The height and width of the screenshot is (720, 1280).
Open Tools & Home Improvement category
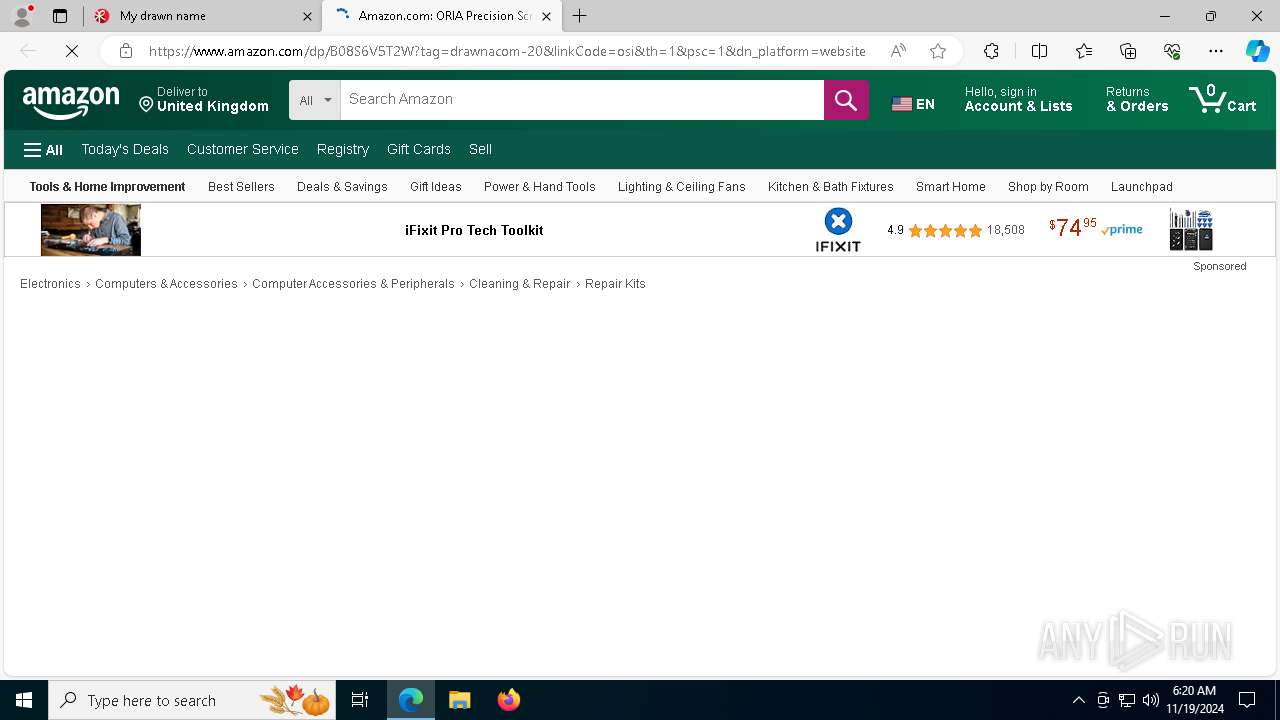(107, 187)
